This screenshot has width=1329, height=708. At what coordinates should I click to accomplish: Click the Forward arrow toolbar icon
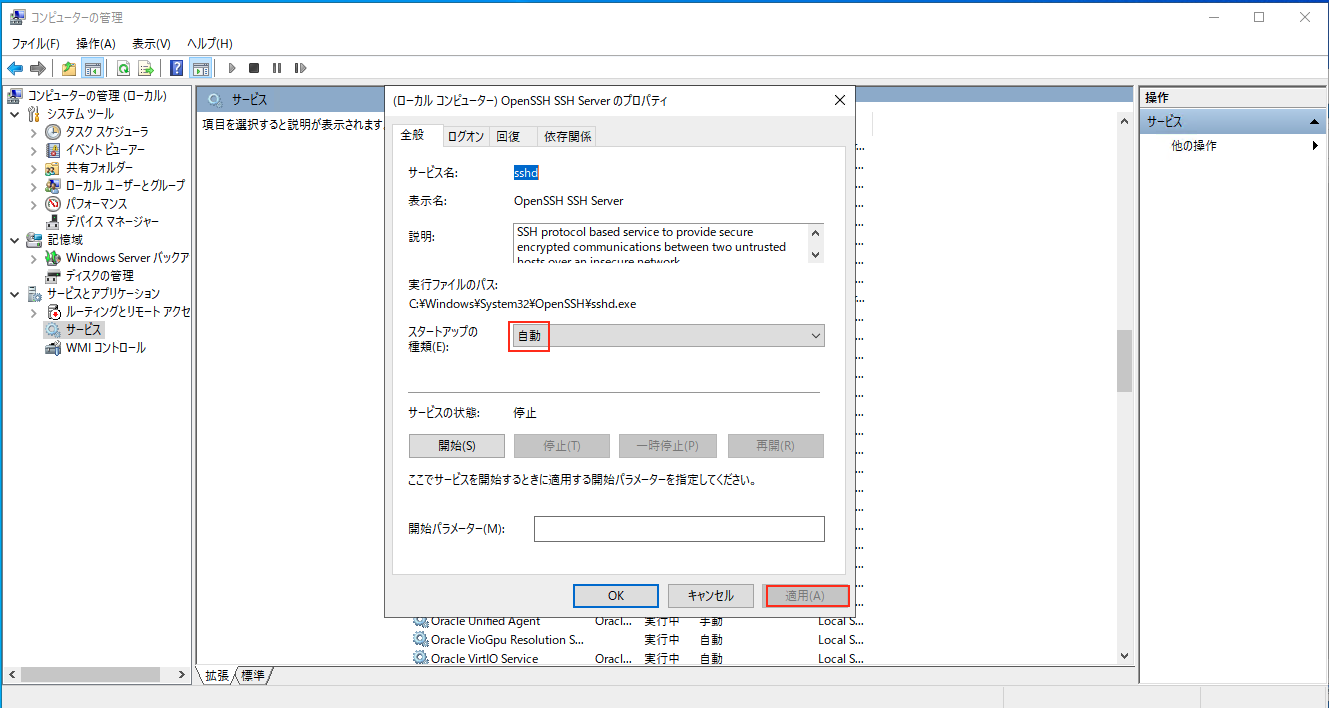(38, 68)
